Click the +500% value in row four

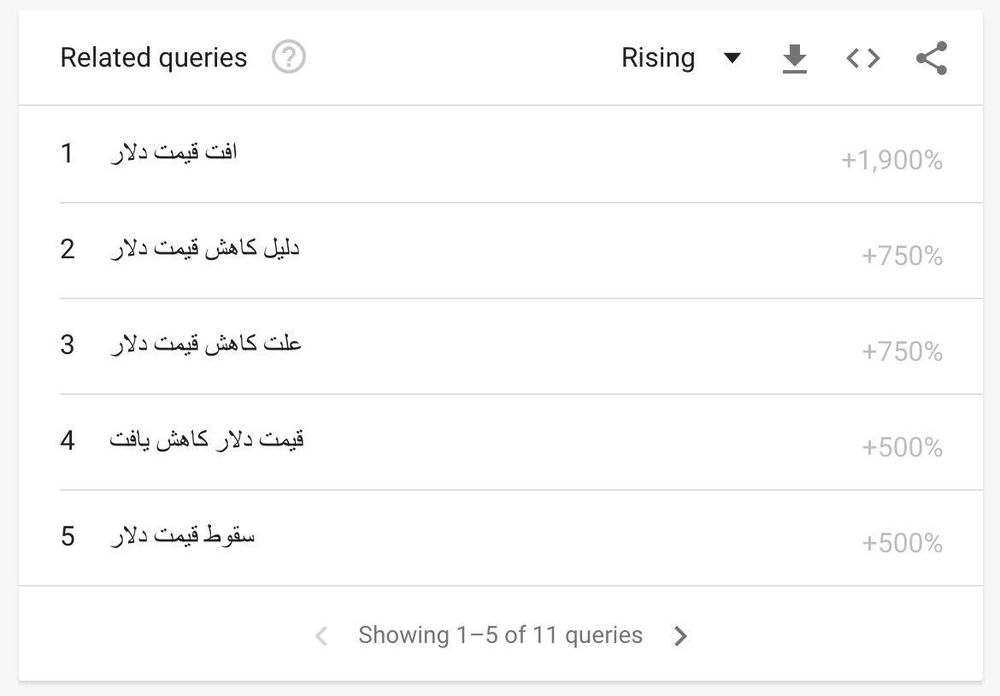(x=902, y=447)
